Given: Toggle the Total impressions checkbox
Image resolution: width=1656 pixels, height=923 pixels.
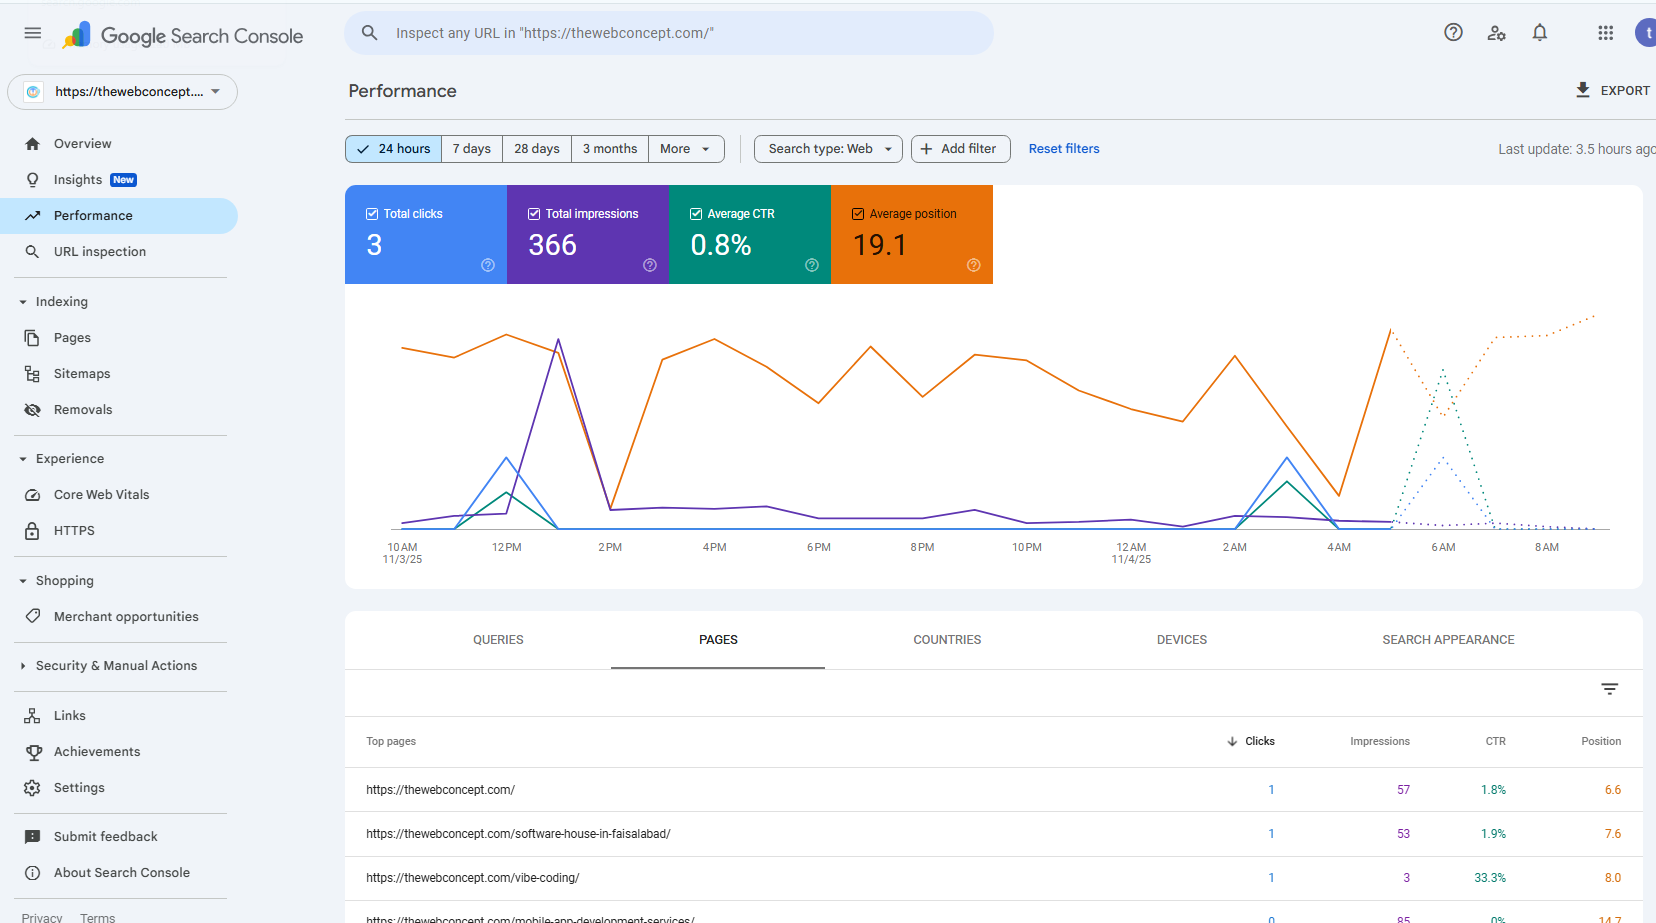Looking at the screenshot, I should pos(534,214).
